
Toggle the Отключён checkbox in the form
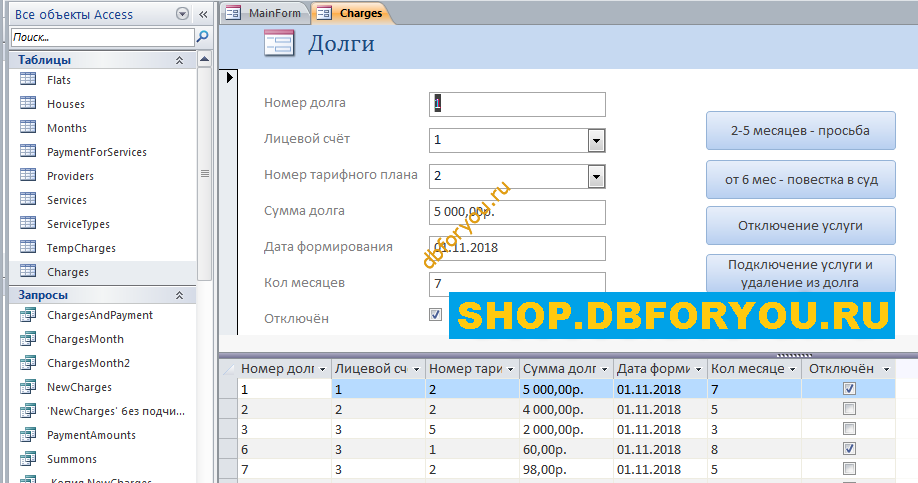pos(435,314)
